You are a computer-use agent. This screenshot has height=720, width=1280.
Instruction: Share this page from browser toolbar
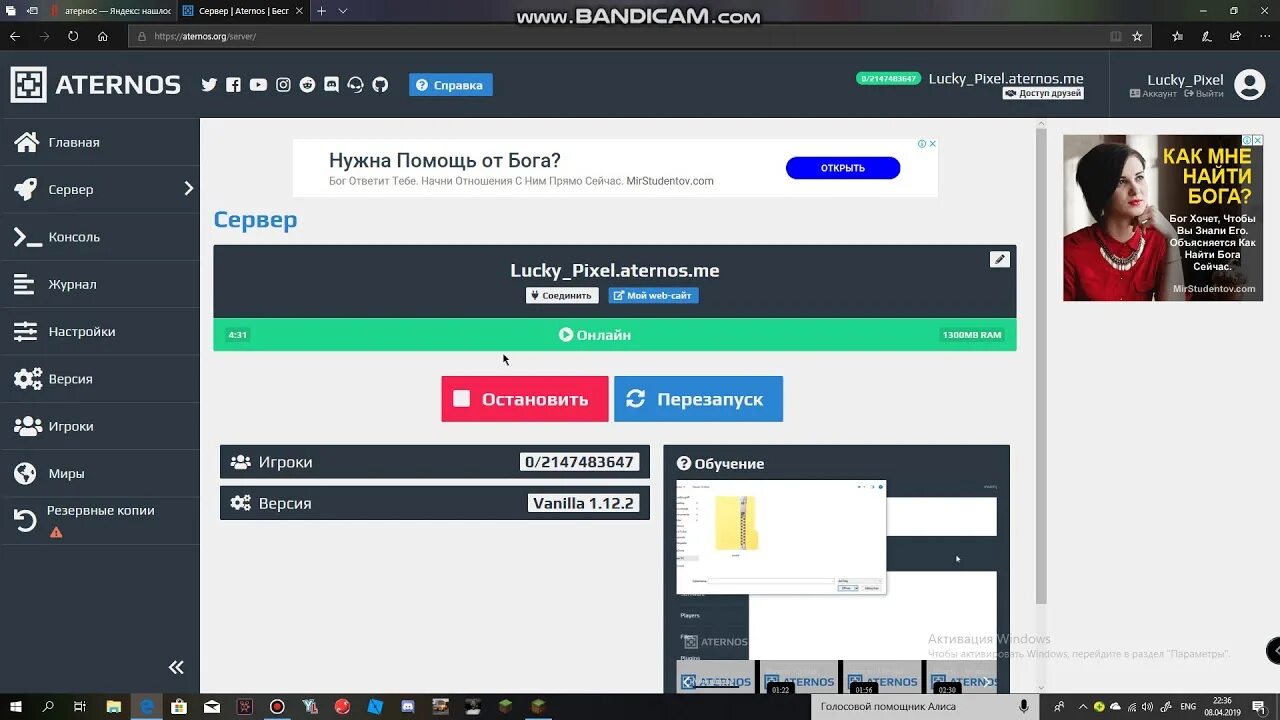click(1235, 36)
